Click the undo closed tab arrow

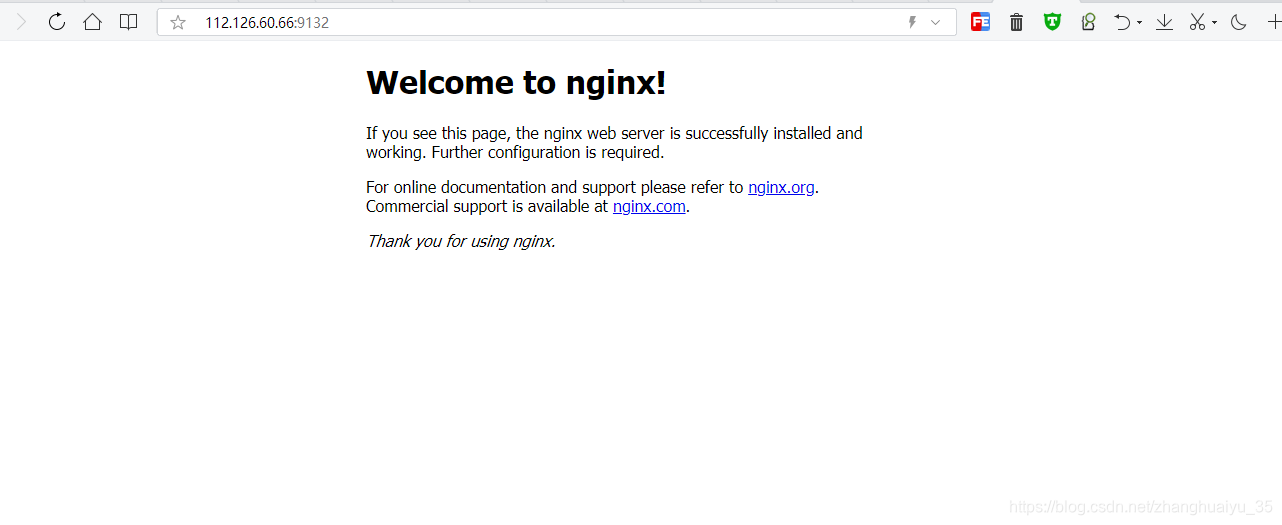point(1123,22)
